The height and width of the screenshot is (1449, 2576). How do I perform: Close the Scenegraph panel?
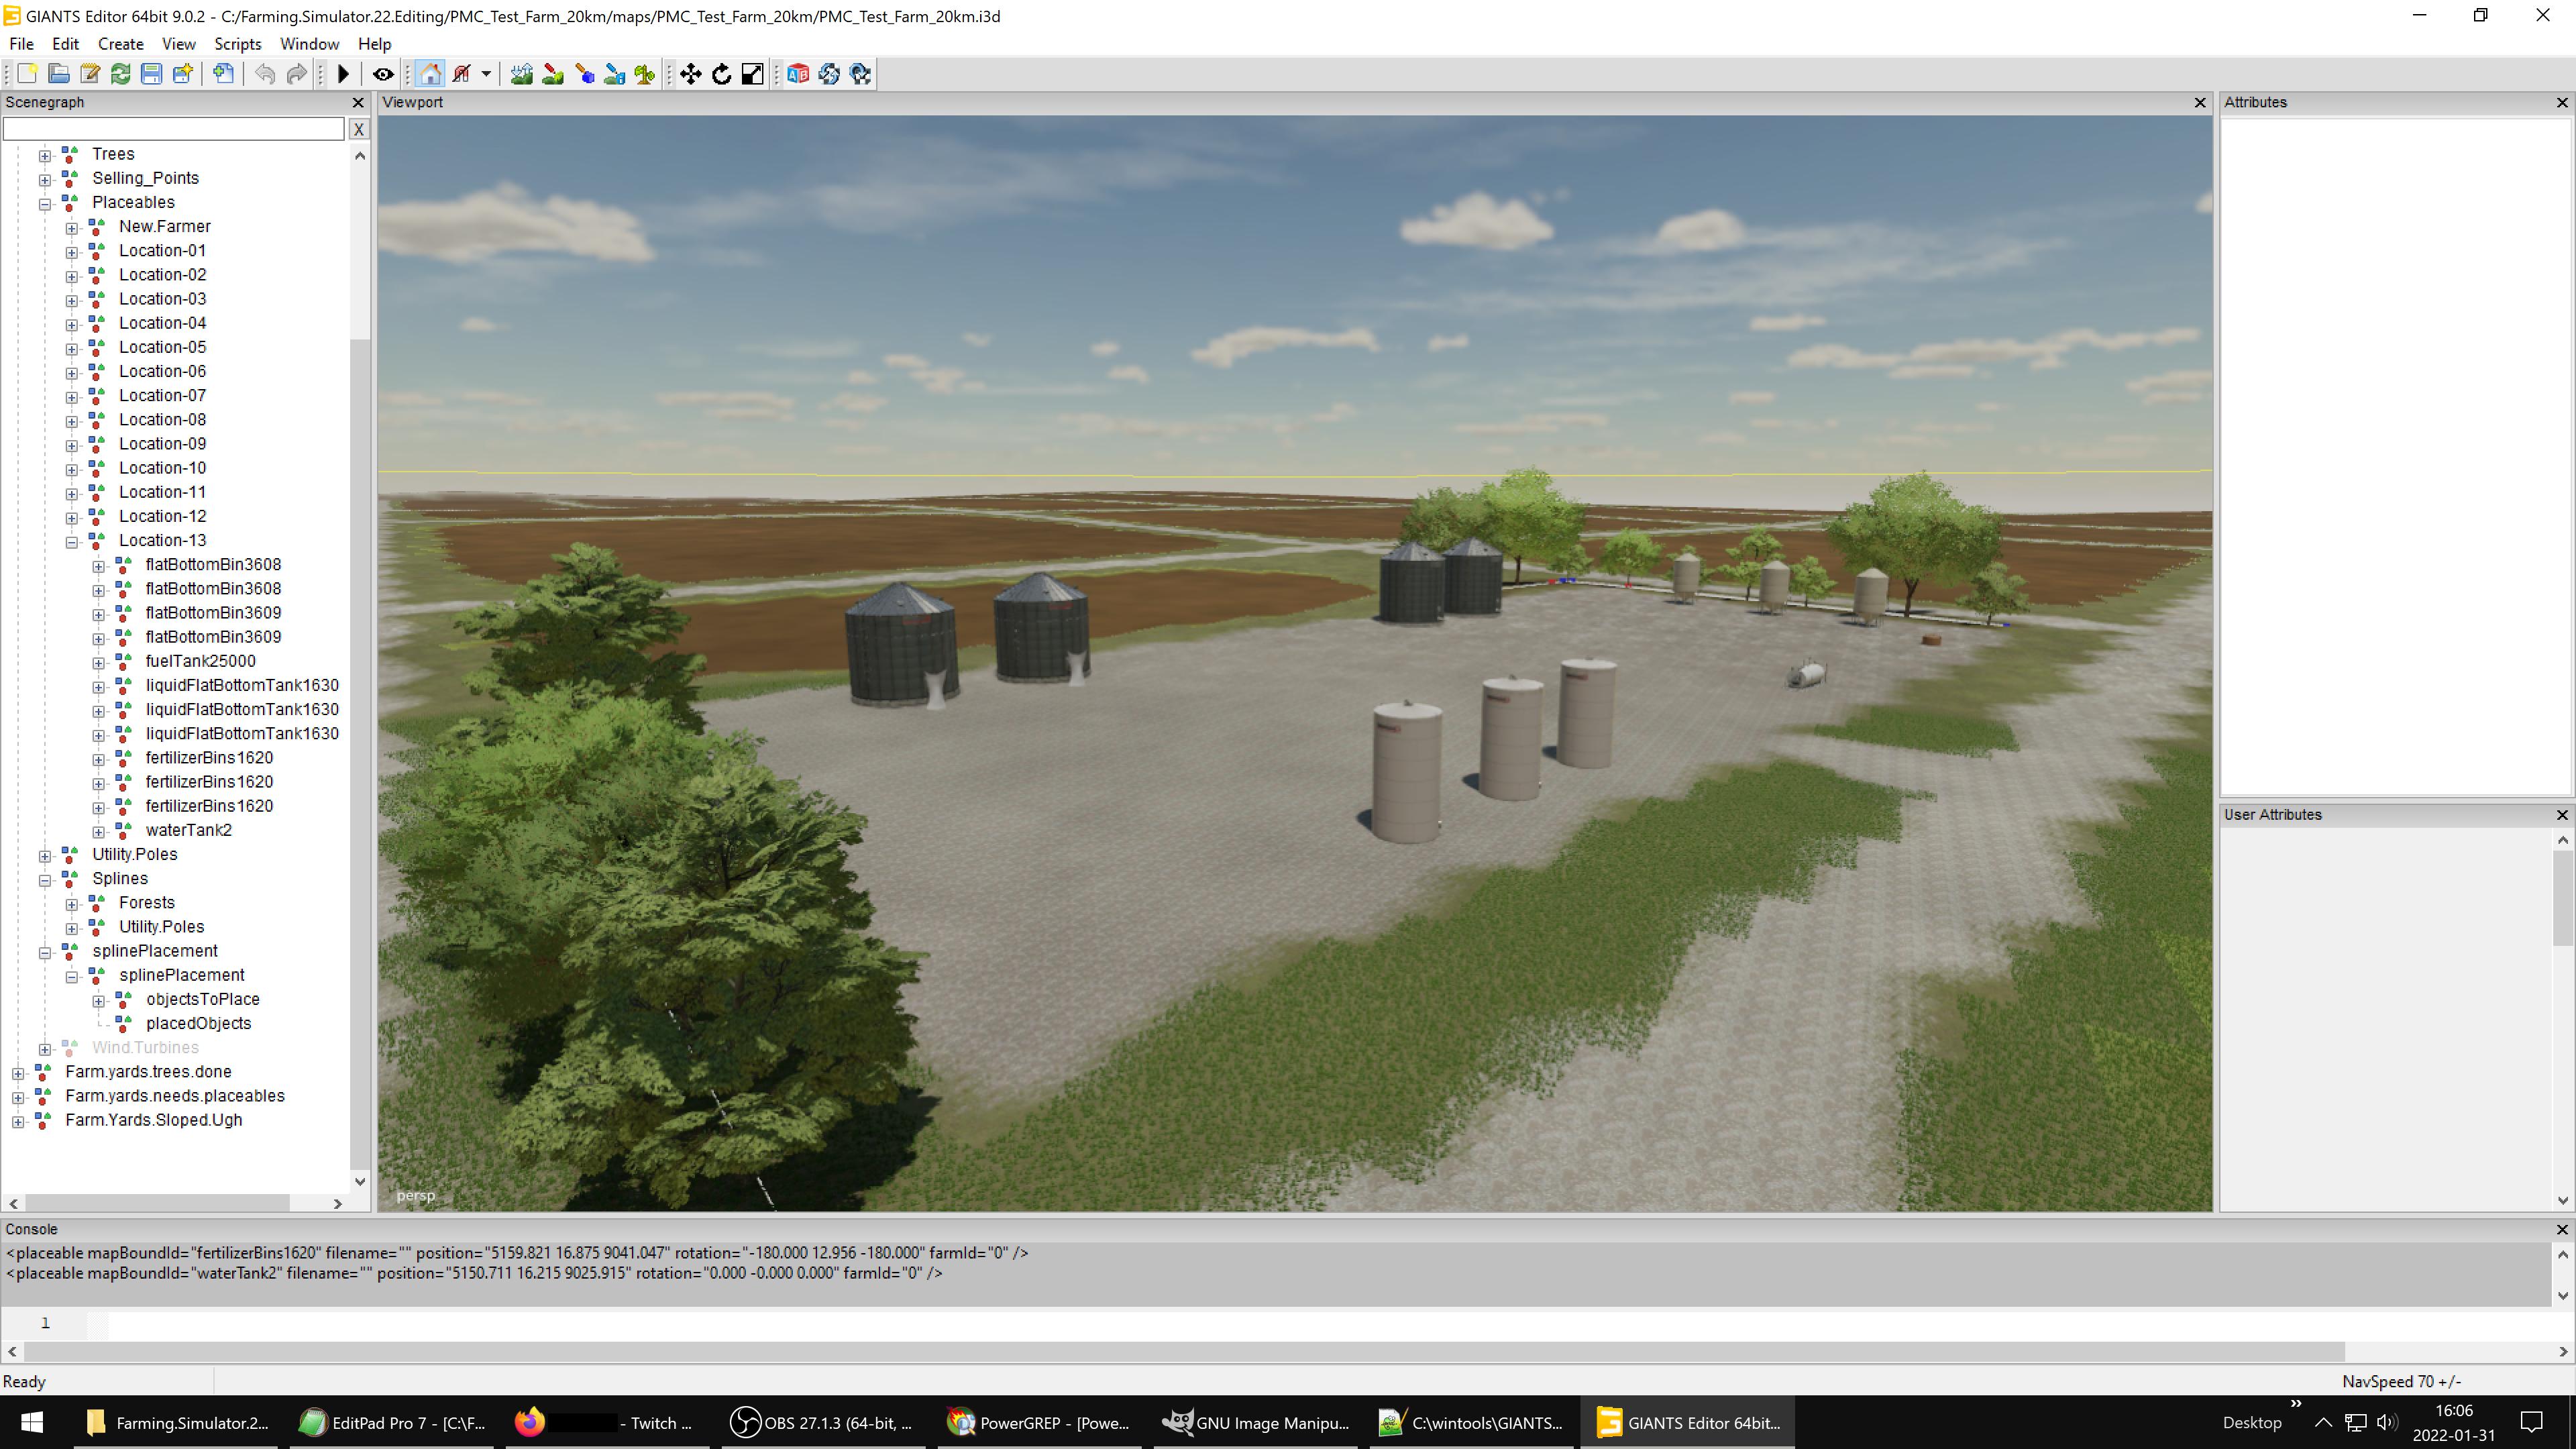coord(358,103)
